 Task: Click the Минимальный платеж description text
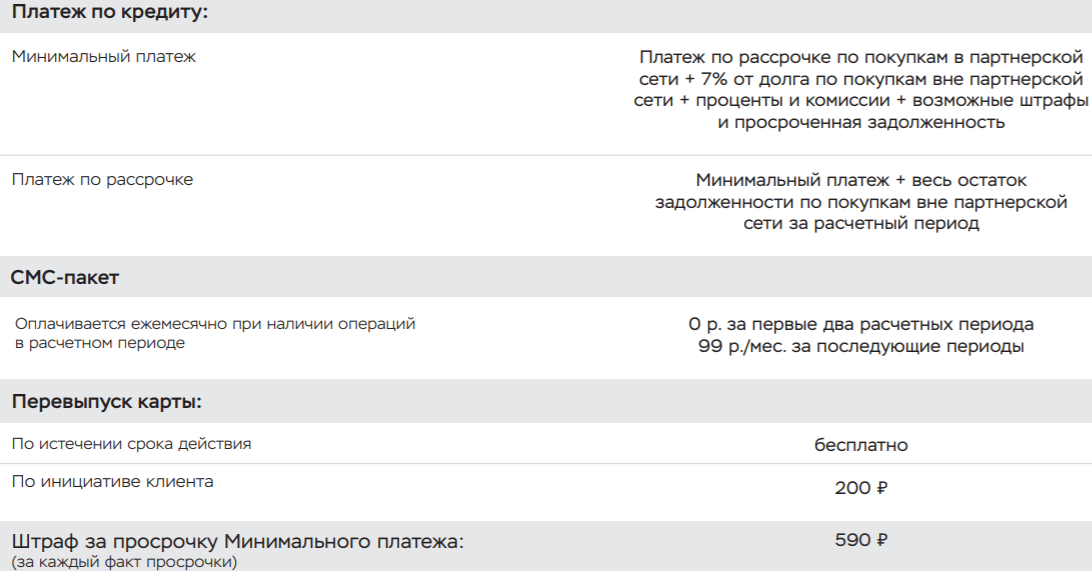(861, 89)
